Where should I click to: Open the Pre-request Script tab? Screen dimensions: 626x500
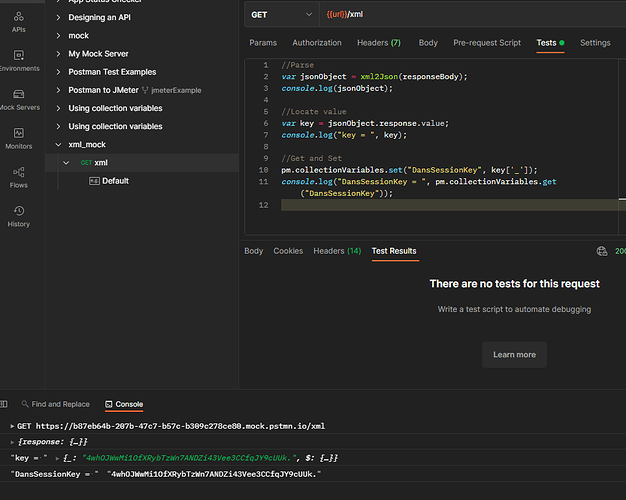coord(487,43)
